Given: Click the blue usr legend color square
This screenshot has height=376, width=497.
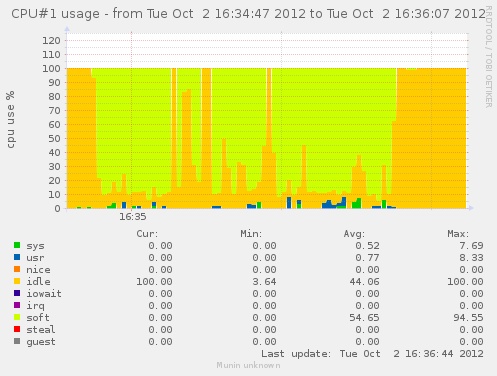Looking at the screenshot, I should [17, 257].
